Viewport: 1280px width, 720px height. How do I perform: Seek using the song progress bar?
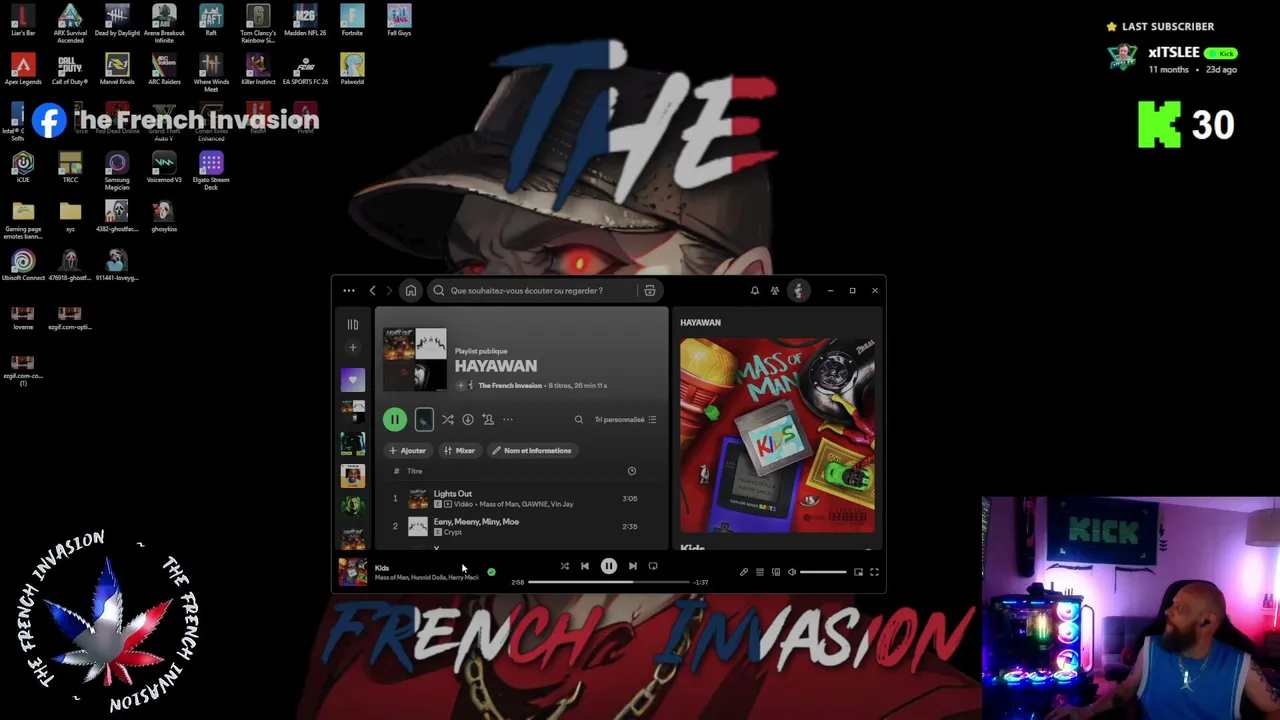(608, 582)
